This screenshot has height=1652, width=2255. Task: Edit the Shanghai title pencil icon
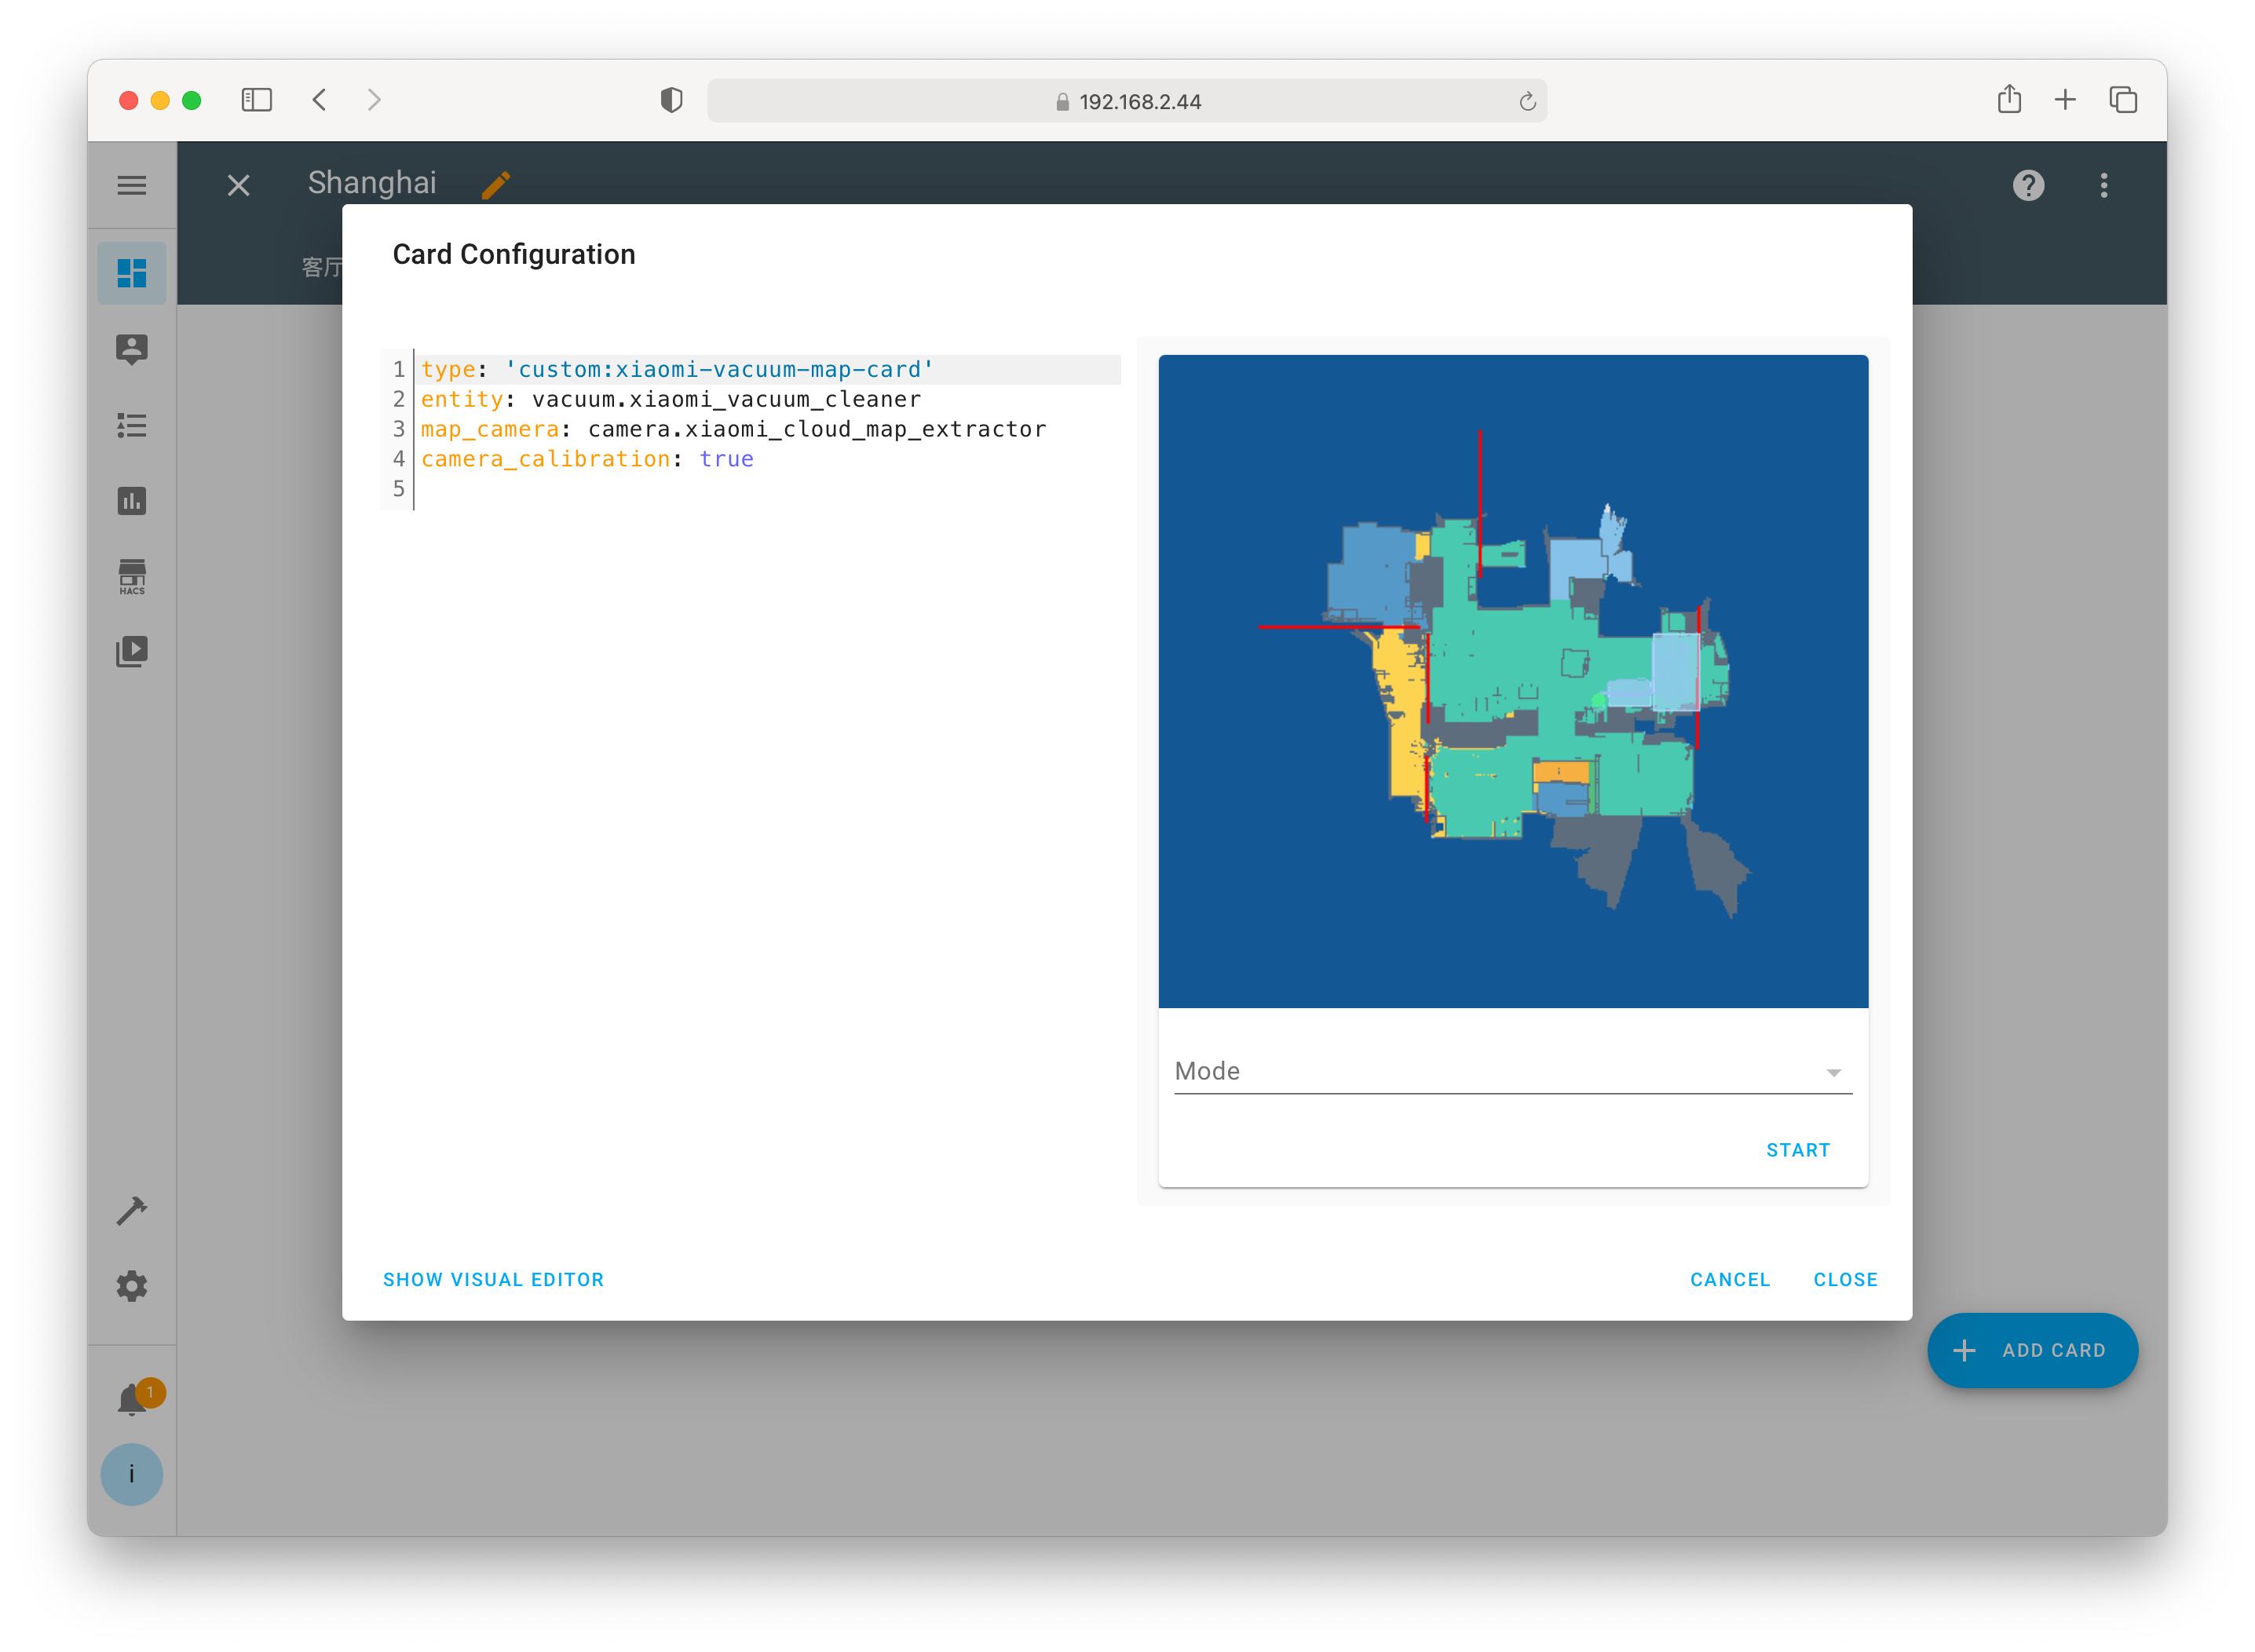pyautogui.click(x=496, y=185)
